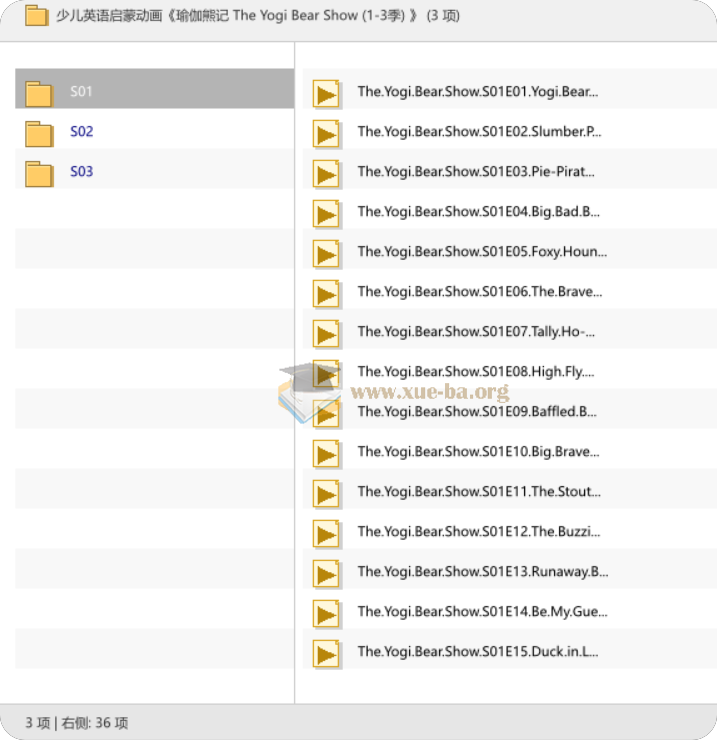This screenshot has height=740, width=717.
Task: Select file name The.Yogi.Bear.Show.S01E01.Yogi.Bear...
Action: (x=478, y=92)
